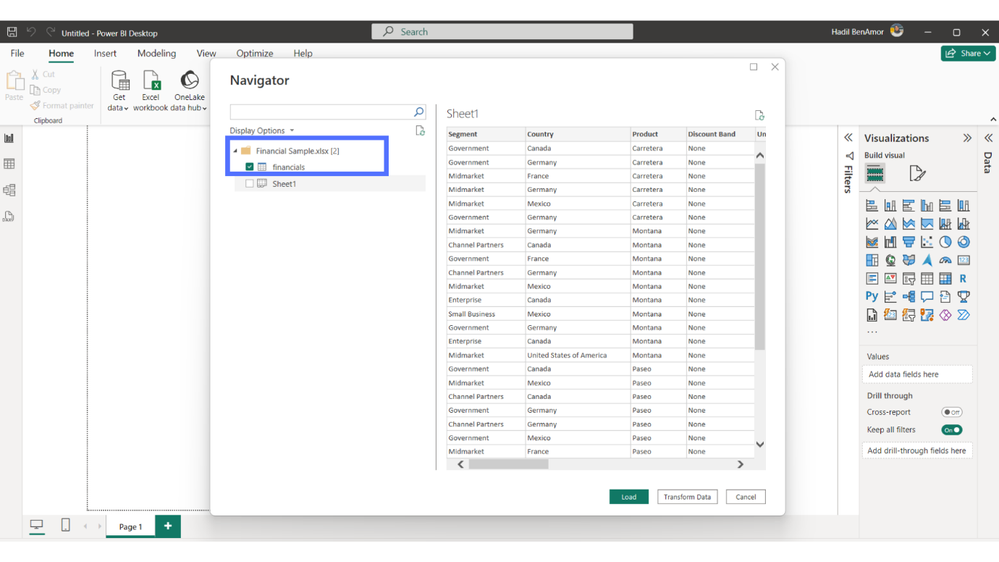The image size is (999, 562).
Task: Show more visuals via ellipsis
Action: tap(872, 332)
